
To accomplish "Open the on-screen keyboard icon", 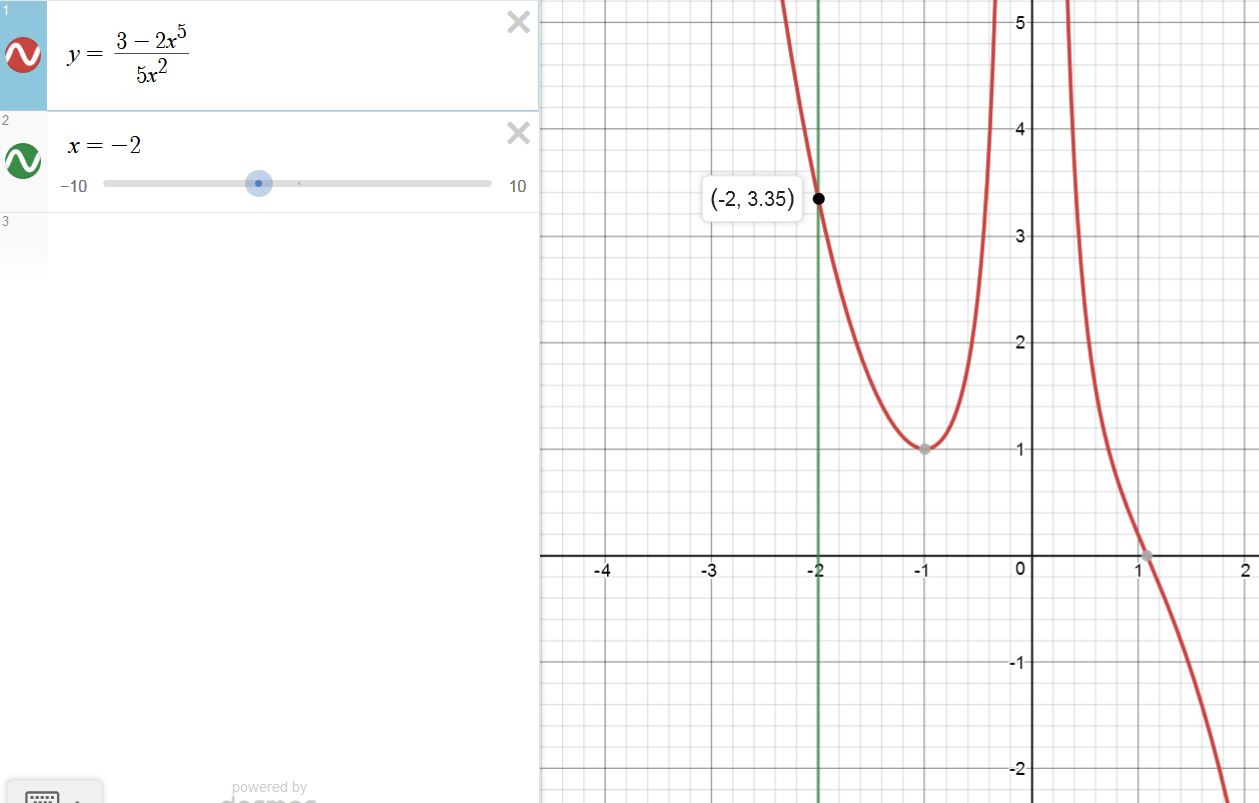I will point(42,796).
